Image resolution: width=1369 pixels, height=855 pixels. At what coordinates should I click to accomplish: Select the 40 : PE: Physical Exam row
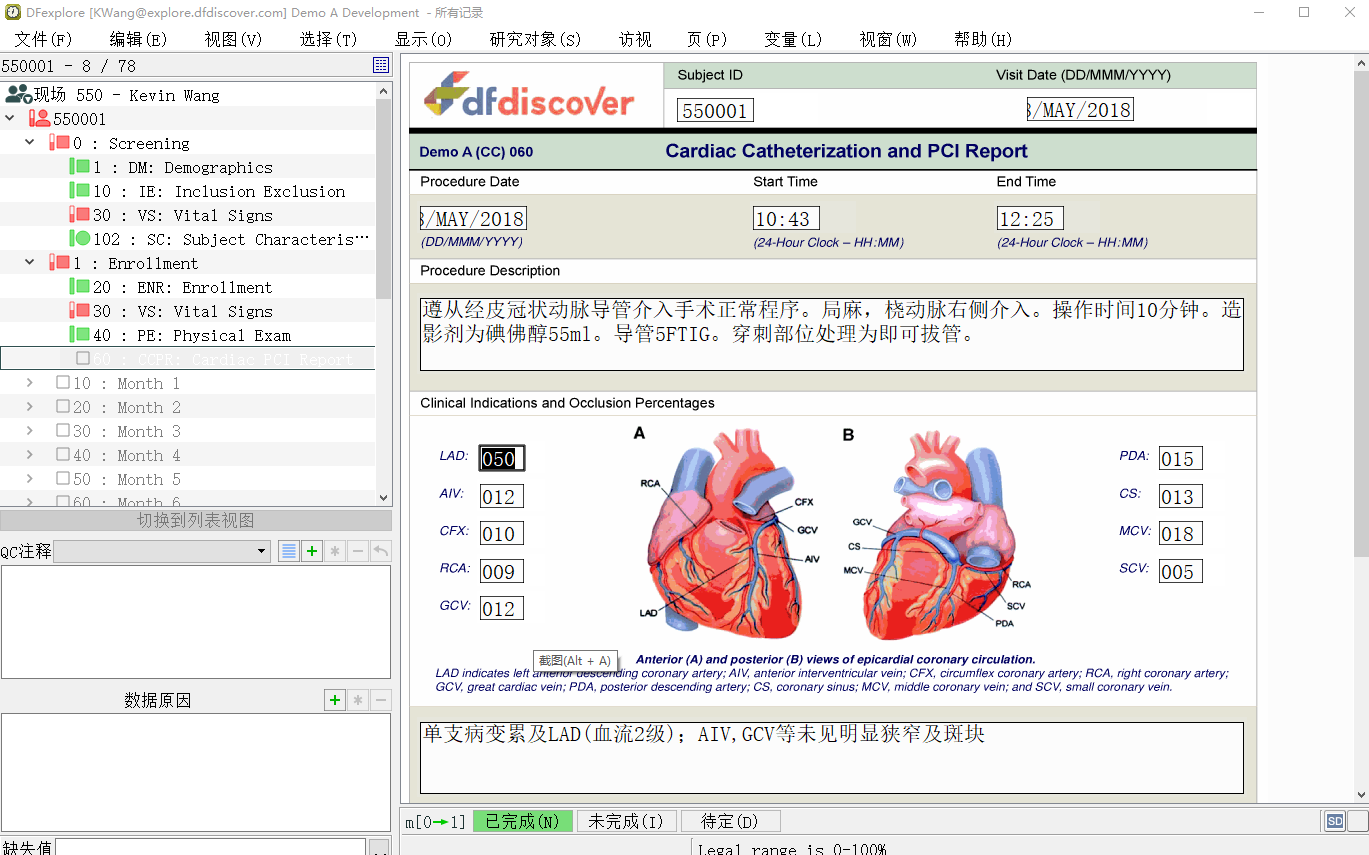[188, 335]
